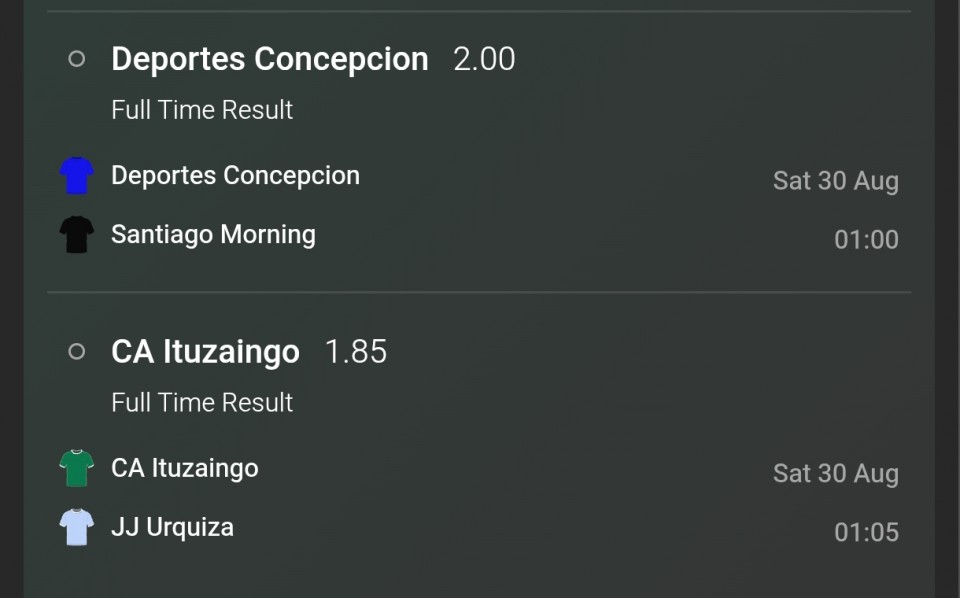This screenshot has width=960, height=598.
Task: Click the light blue JJ Urquiza jersey icon
Action: (77, 527)
